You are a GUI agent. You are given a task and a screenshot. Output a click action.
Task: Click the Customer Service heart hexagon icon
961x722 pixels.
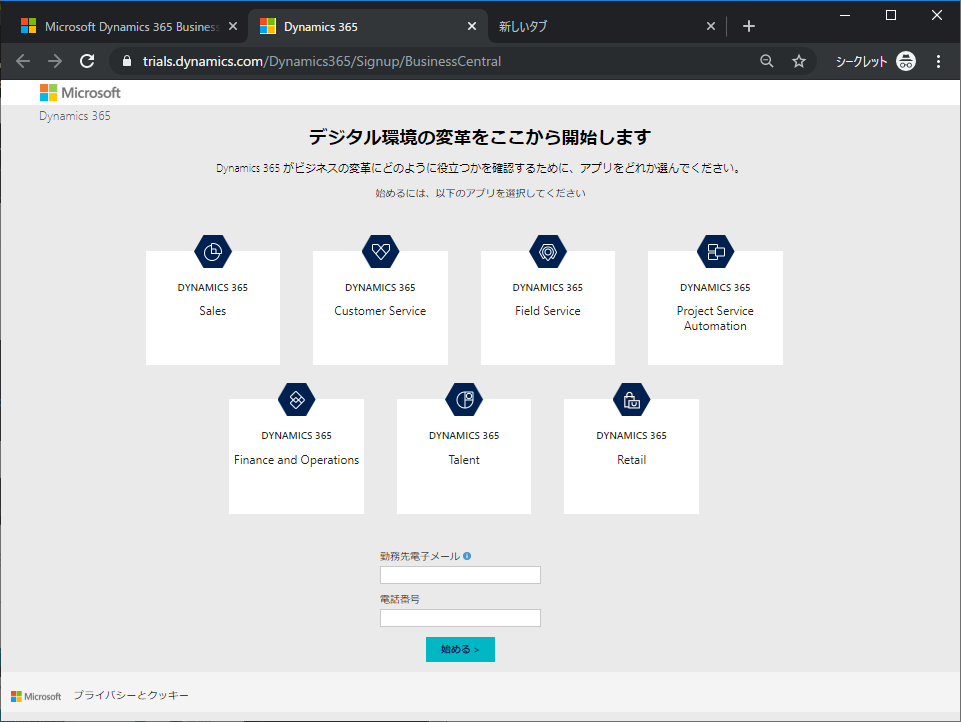[x=381, y=251]
